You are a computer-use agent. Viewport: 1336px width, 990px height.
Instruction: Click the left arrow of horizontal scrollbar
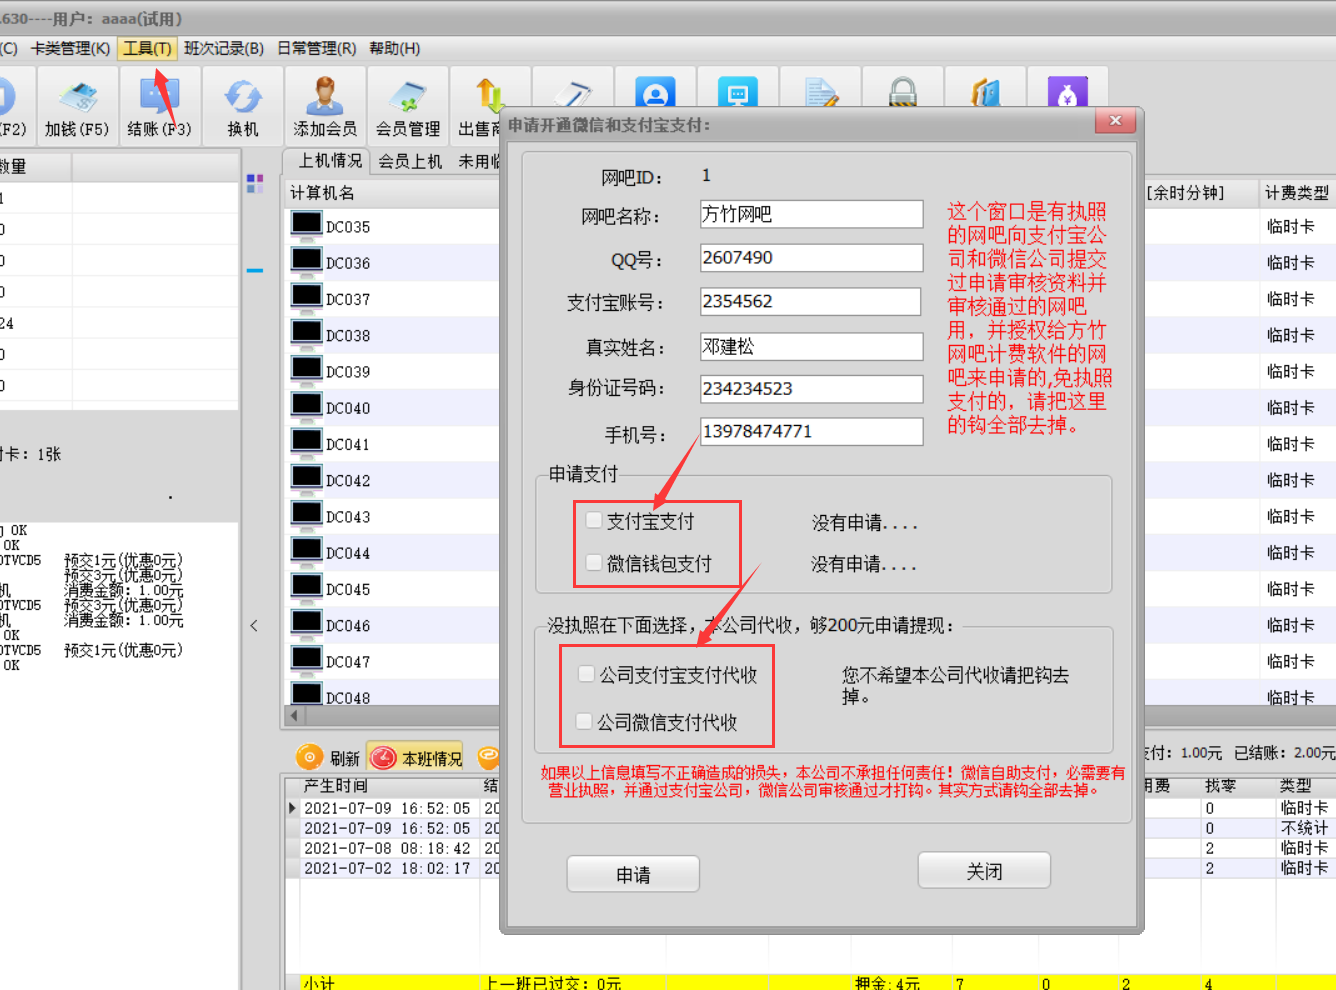(x=294, y=716)
